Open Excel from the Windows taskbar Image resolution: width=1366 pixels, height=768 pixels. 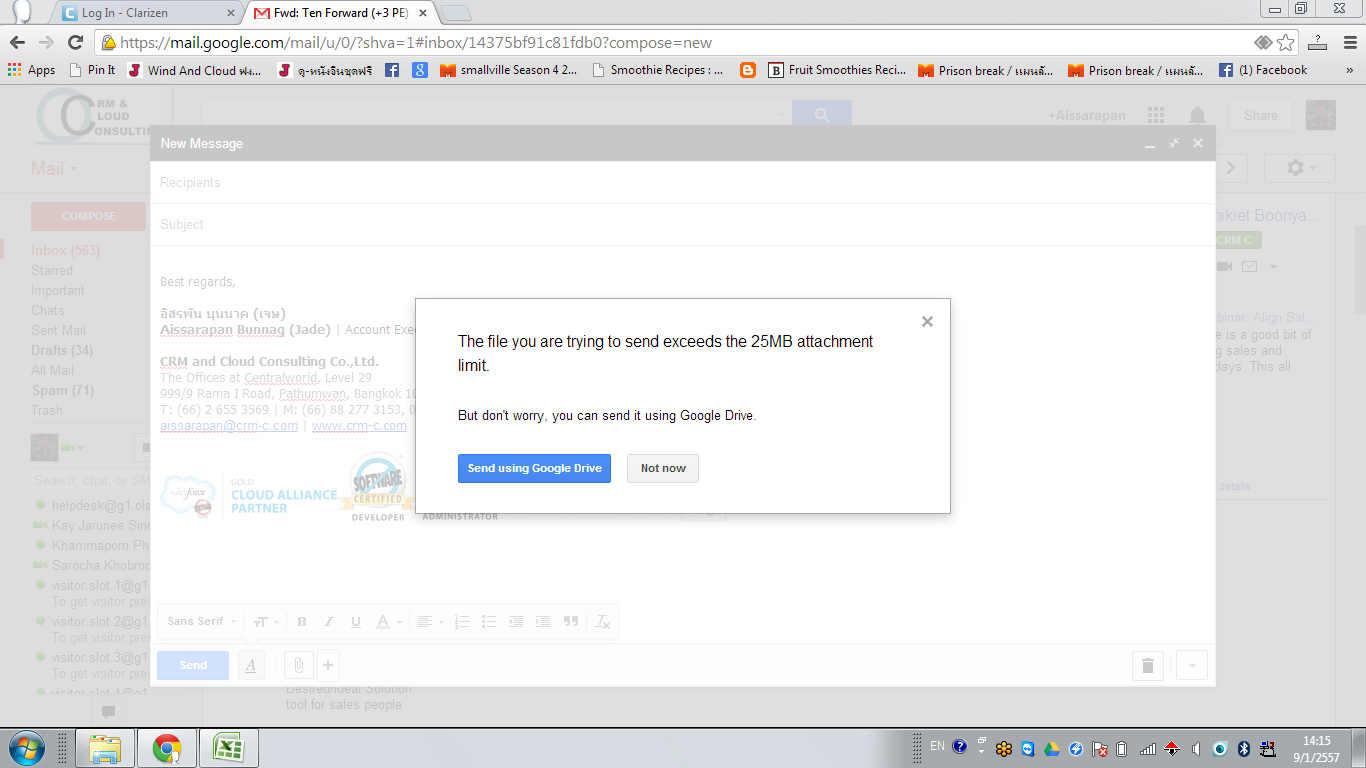coord(229,748)
